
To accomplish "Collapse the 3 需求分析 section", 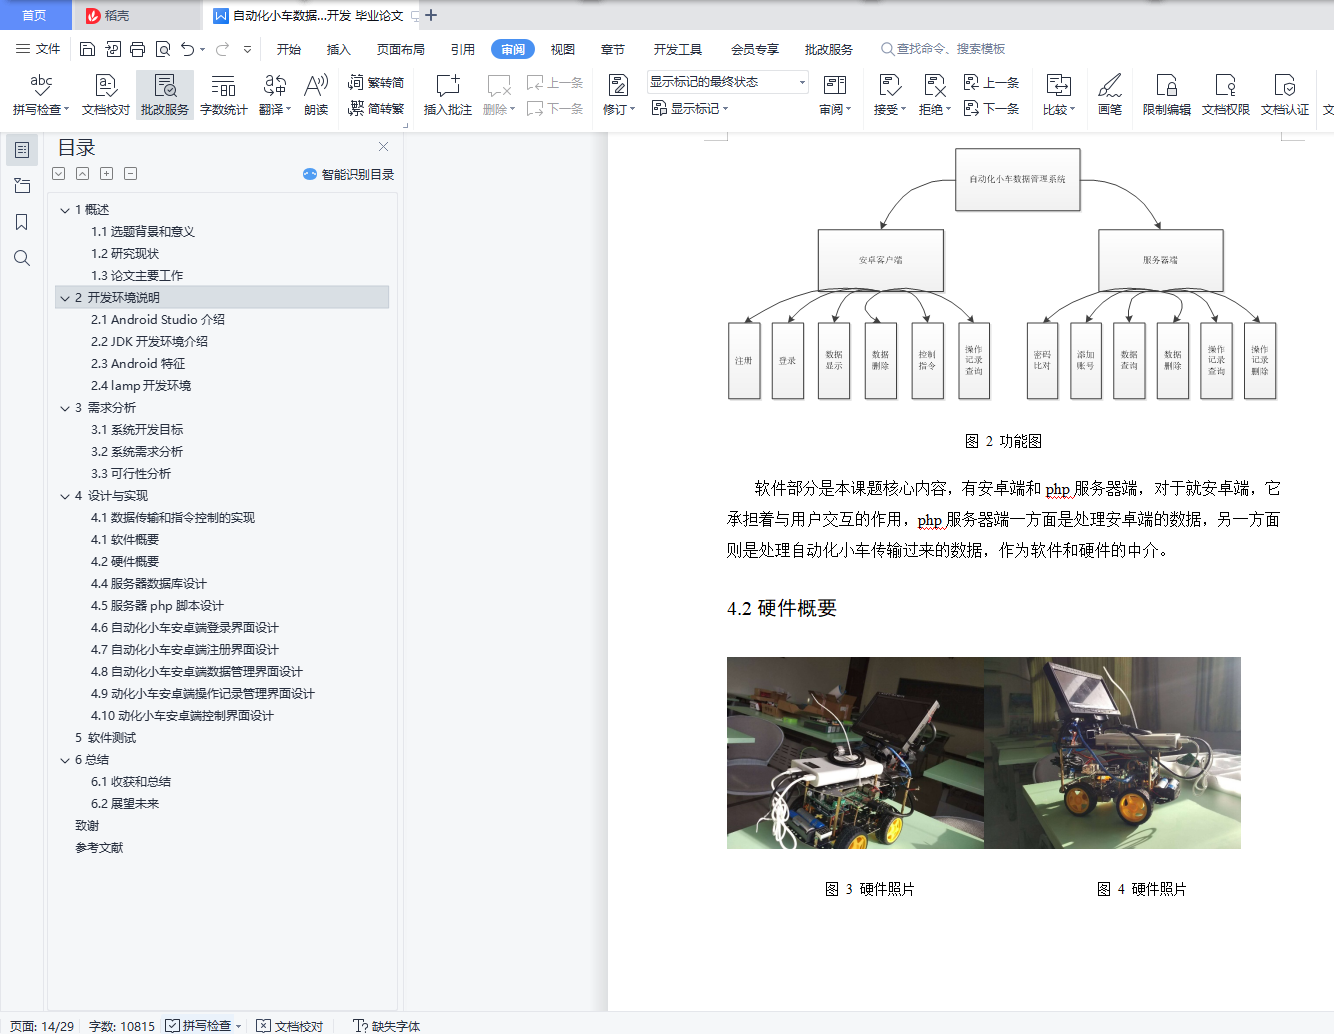I will [65, 408].
